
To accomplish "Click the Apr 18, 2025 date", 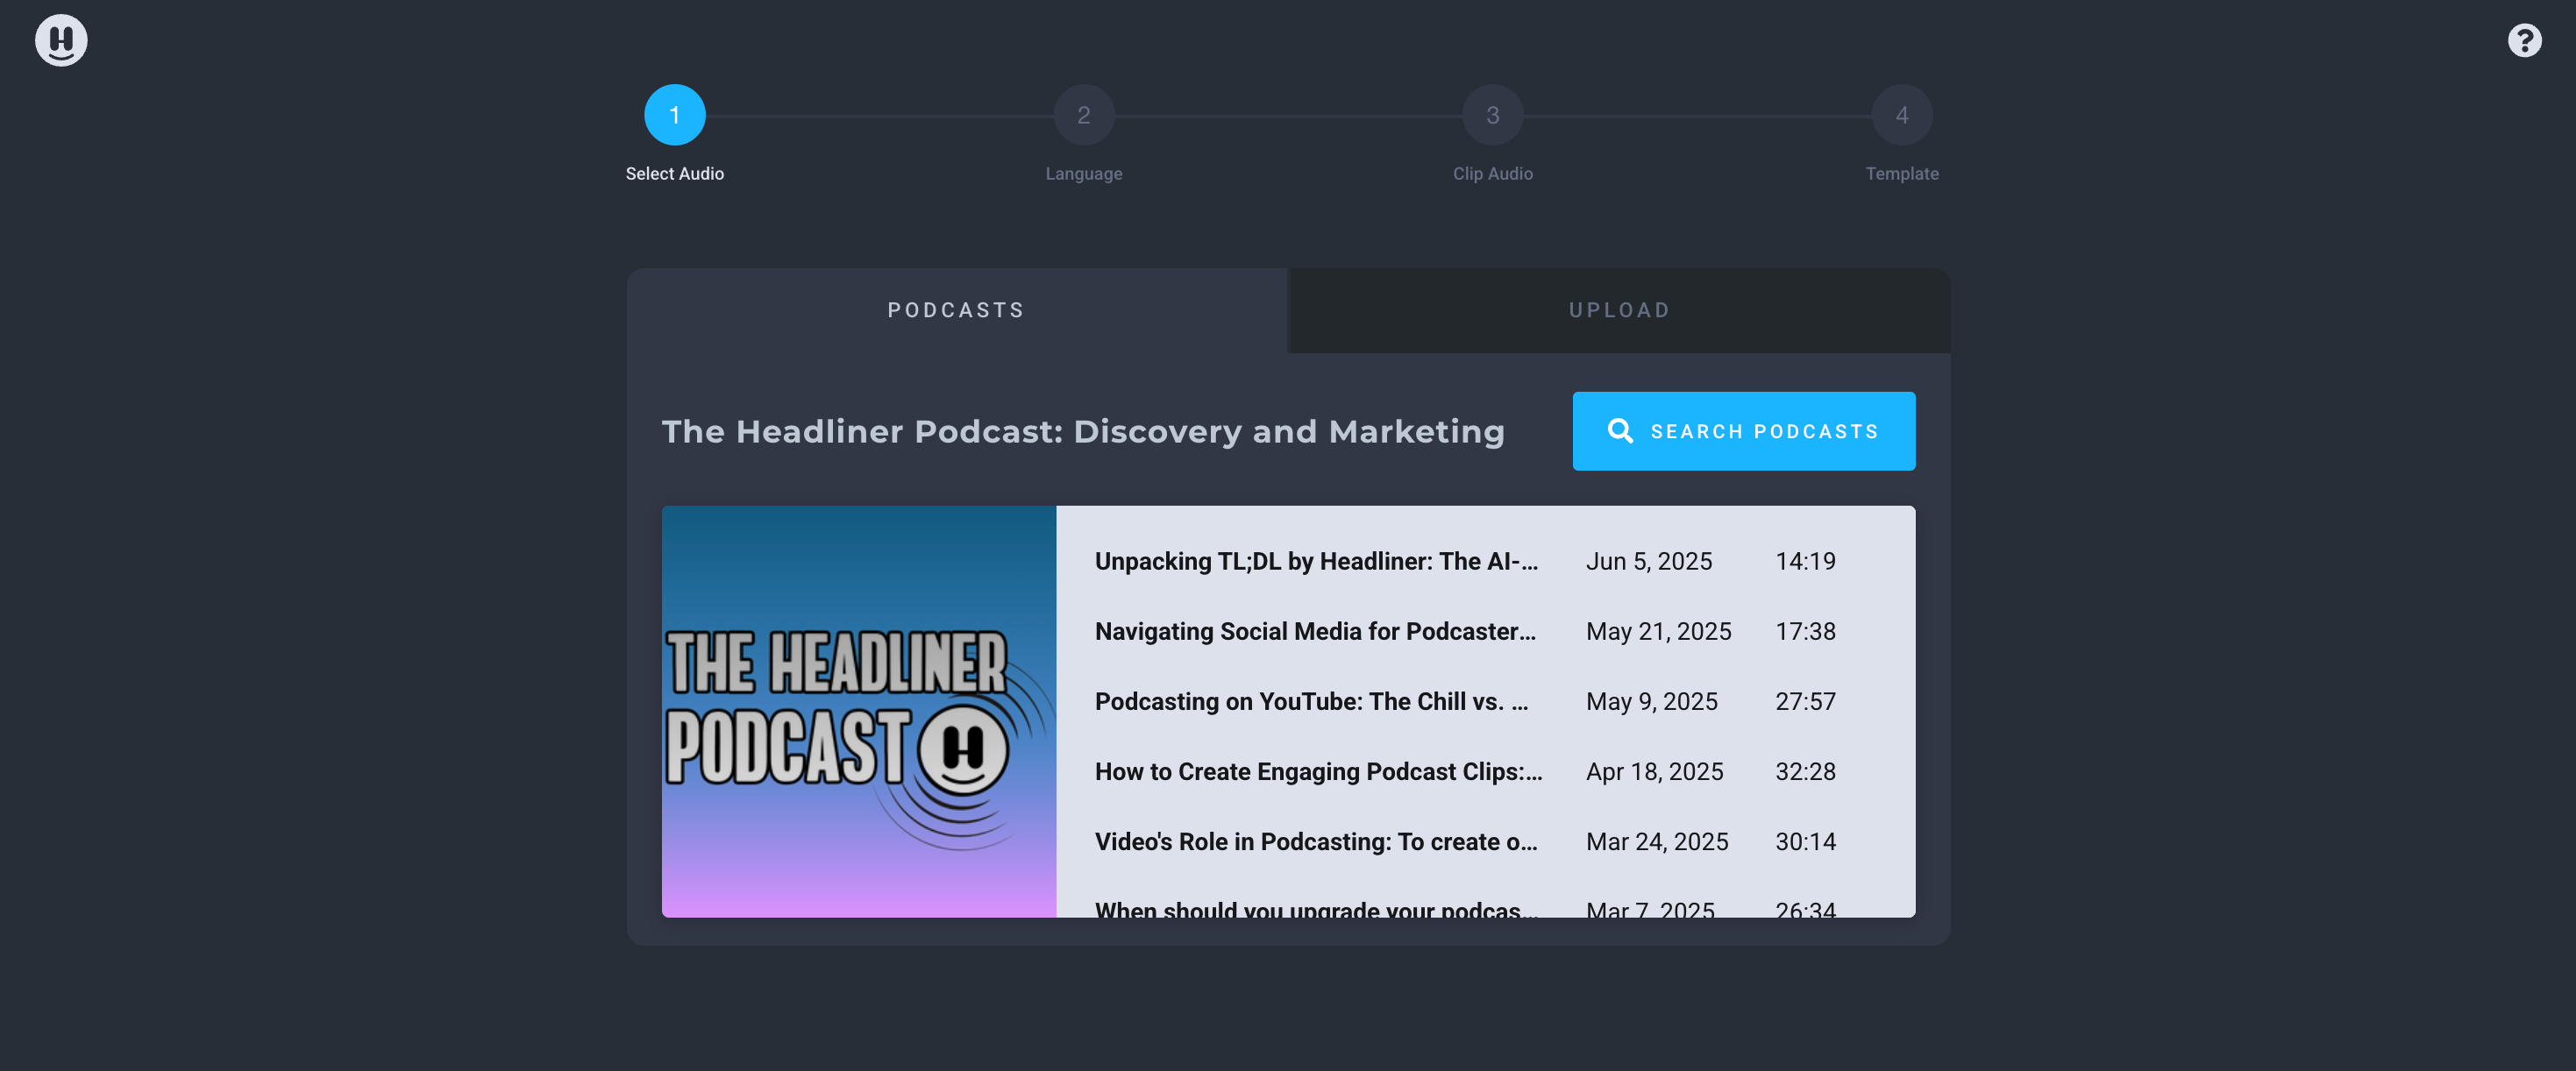I will coord(1654,771).
